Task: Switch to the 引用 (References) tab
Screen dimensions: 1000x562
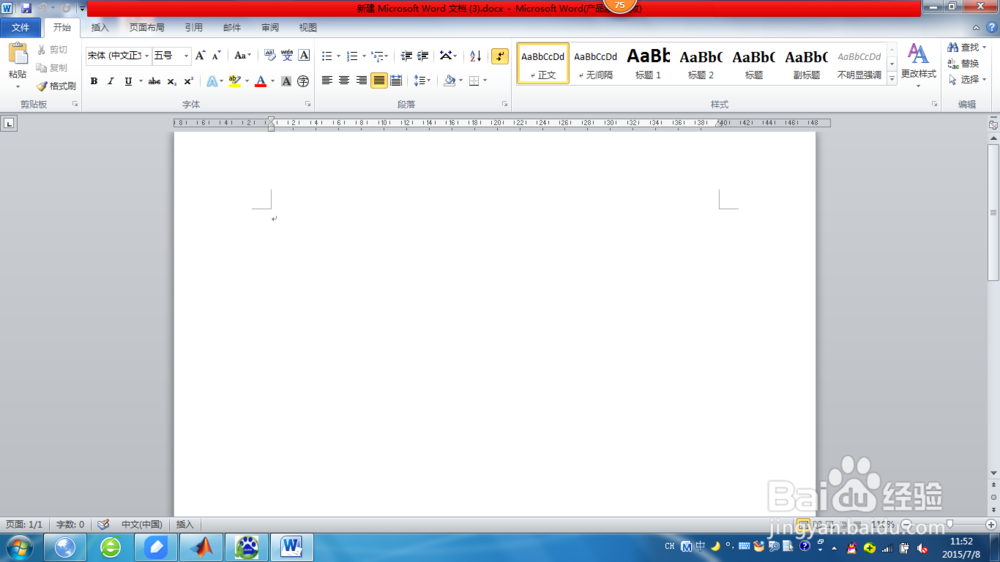Action: pyautogui.click(x=193, y=27)
